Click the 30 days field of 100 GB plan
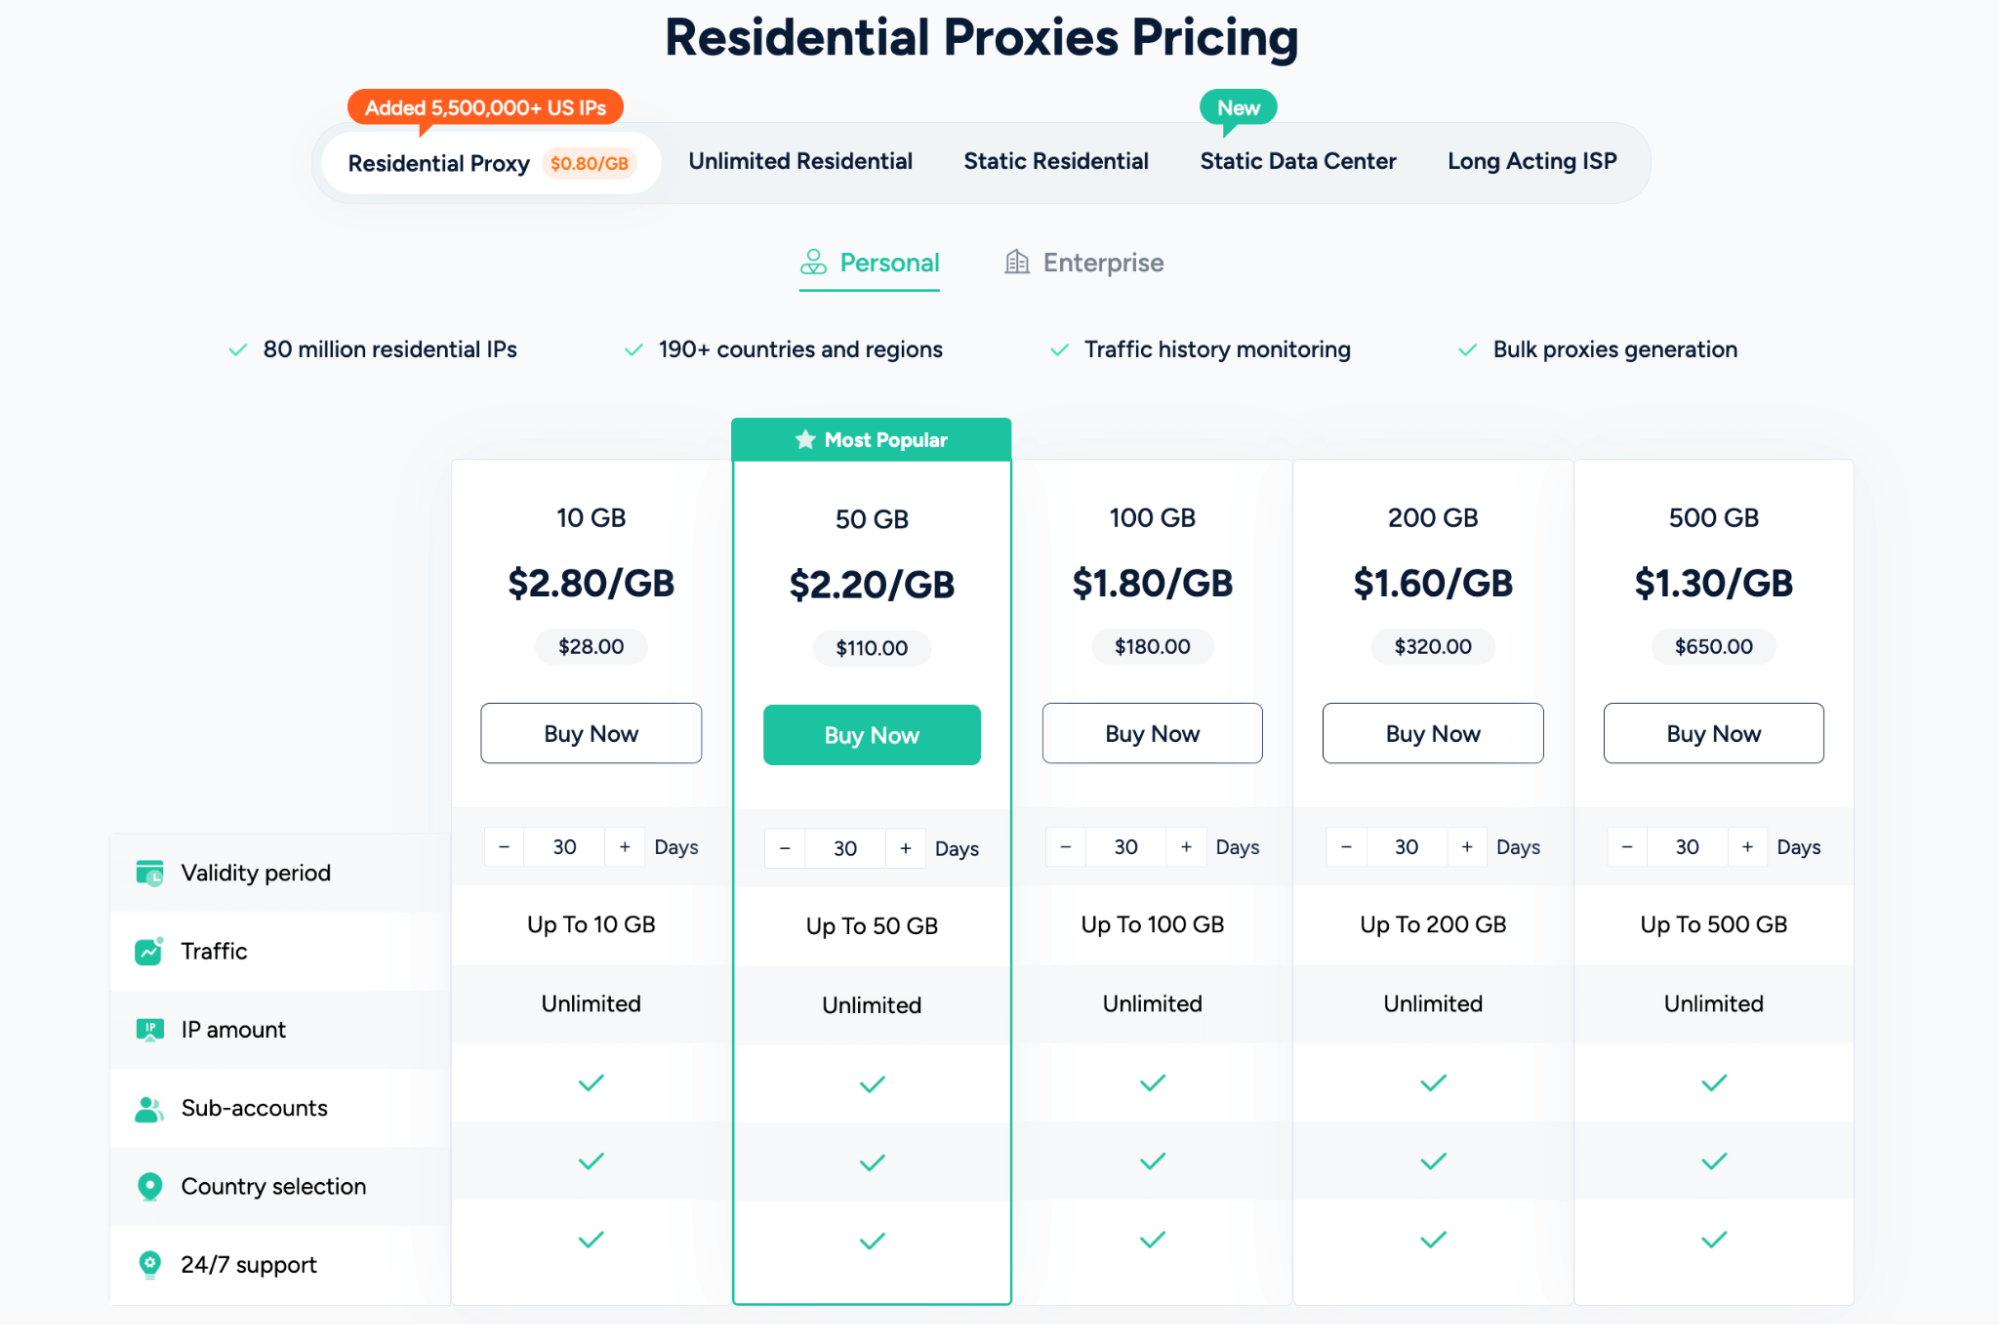 pos(1125,847)
